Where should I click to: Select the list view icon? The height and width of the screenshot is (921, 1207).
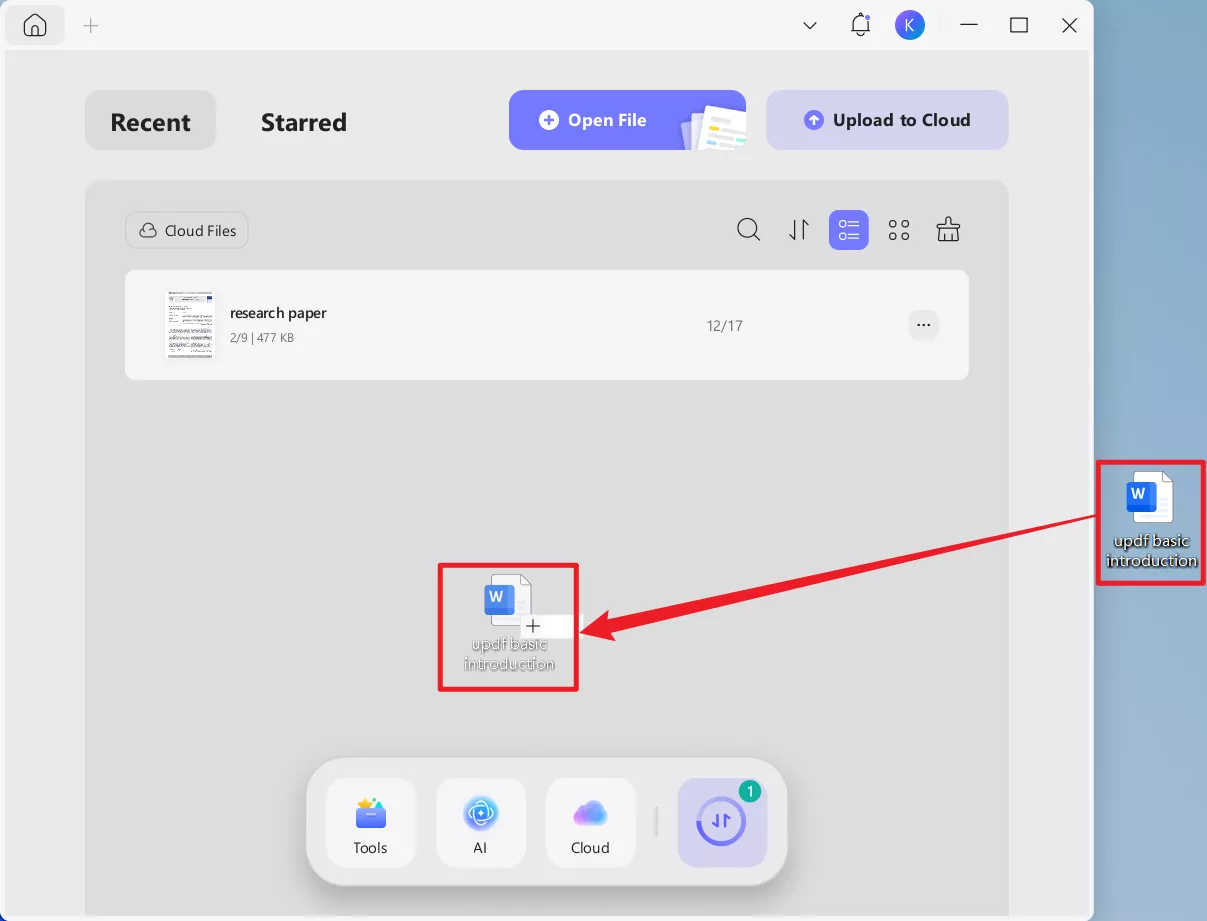pos(848,230)
